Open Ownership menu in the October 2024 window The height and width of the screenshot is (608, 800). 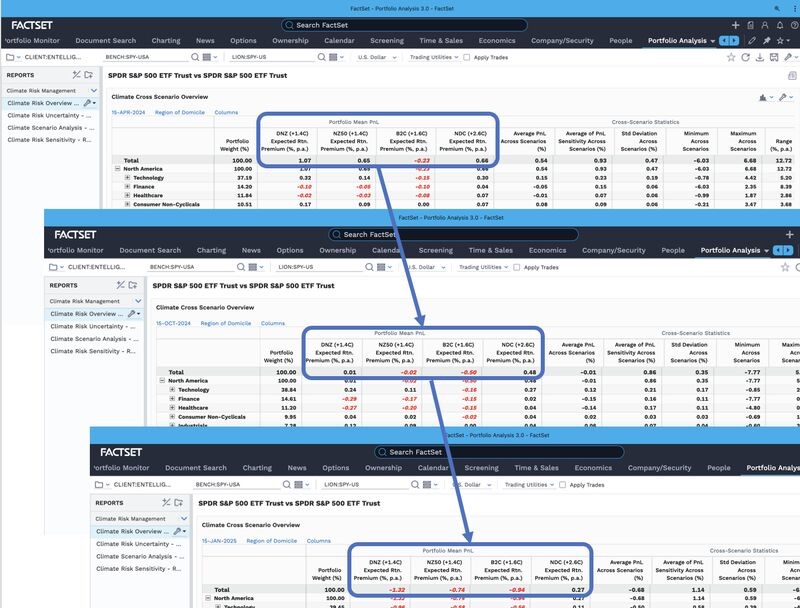(338, 250)
